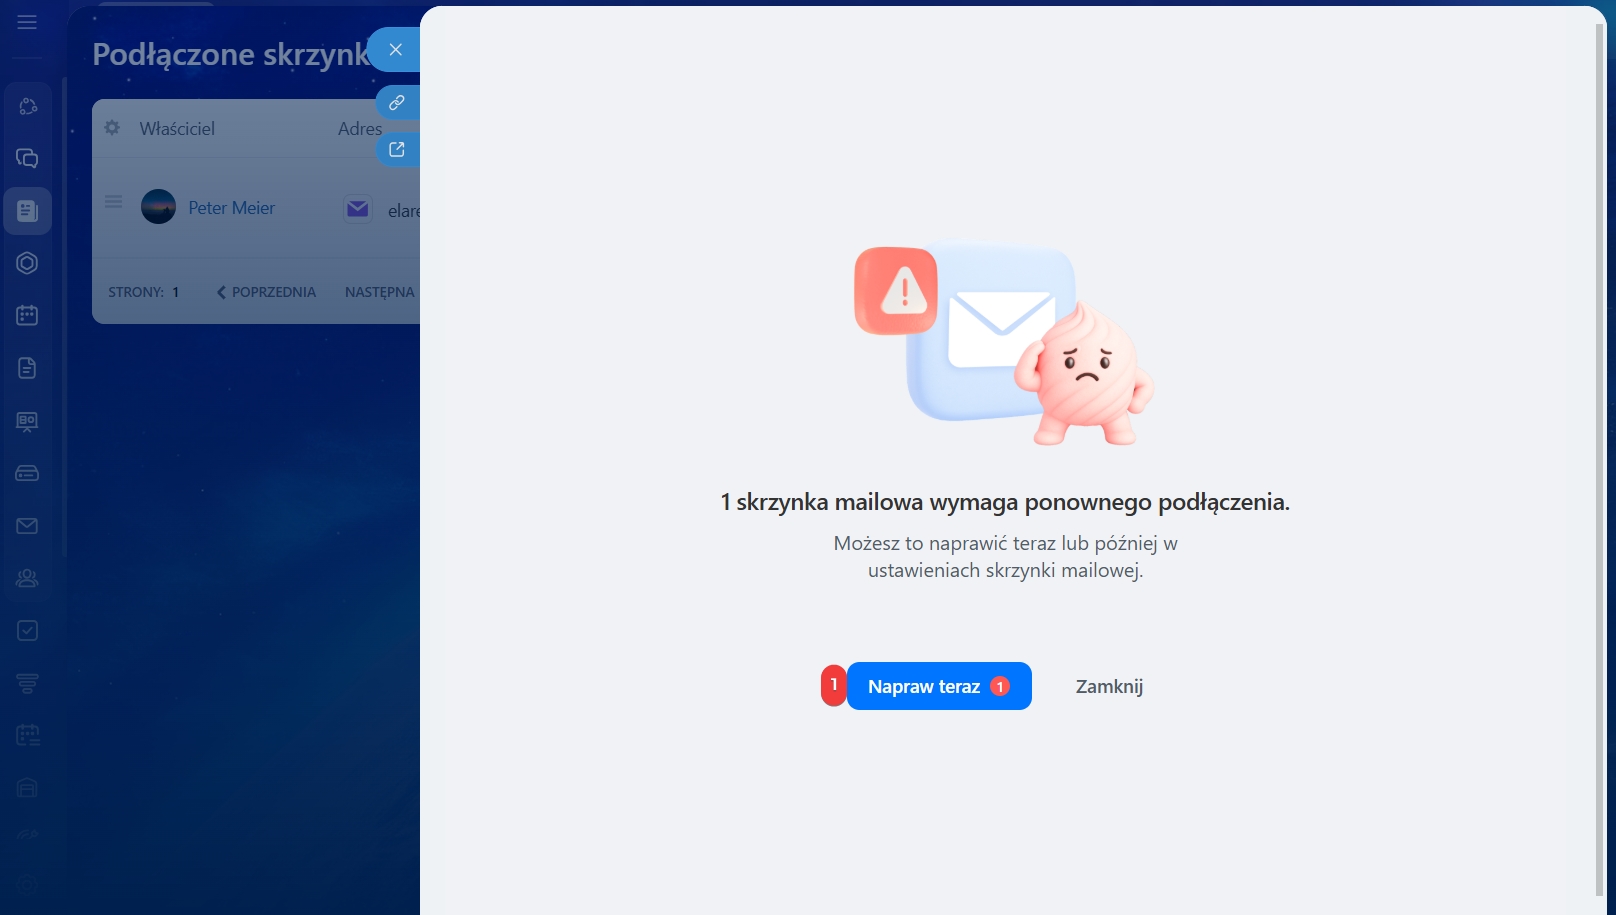The height and width of the screenshot is (915, 1616).
Task: Open Peter Meier's profile link
Action: (x=231, y=208)
